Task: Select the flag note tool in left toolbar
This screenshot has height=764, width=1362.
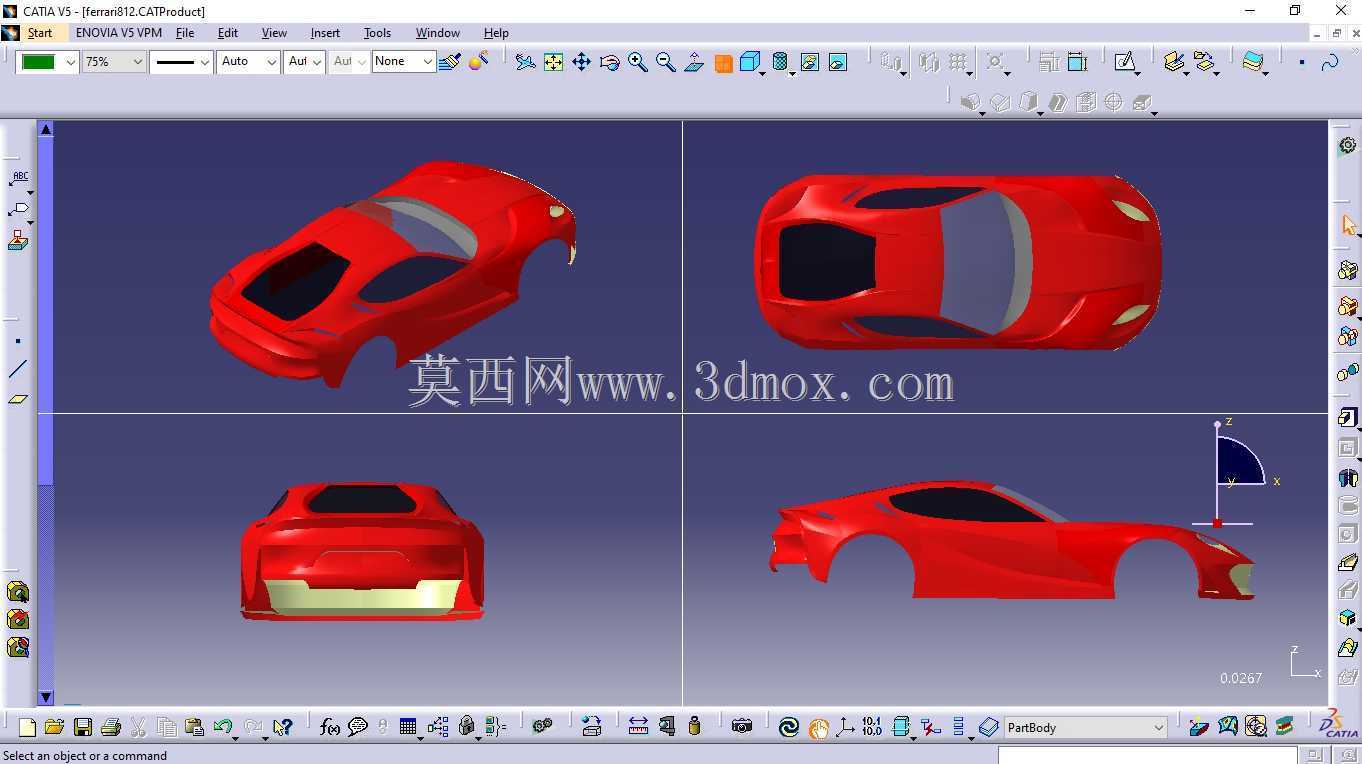Action: pos(18,209)
